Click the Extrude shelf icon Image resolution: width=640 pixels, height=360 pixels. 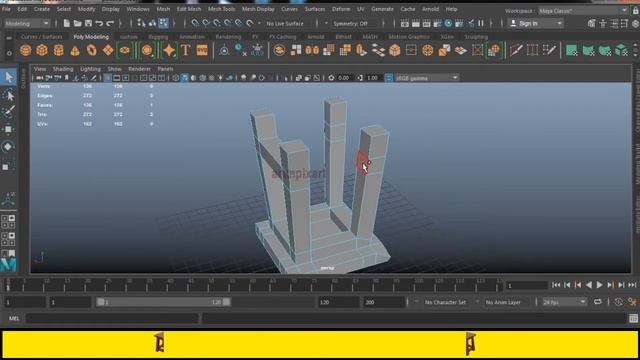(x=362, y=51)
